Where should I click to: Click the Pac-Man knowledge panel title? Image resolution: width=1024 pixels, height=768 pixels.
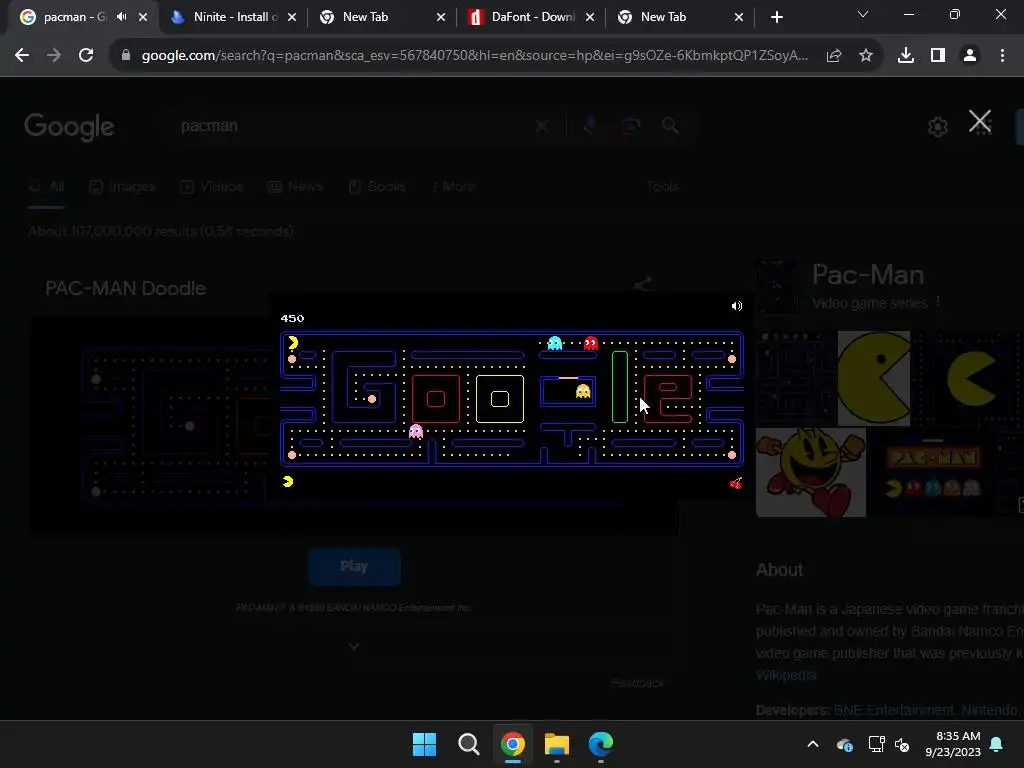(x=868, y=275)
